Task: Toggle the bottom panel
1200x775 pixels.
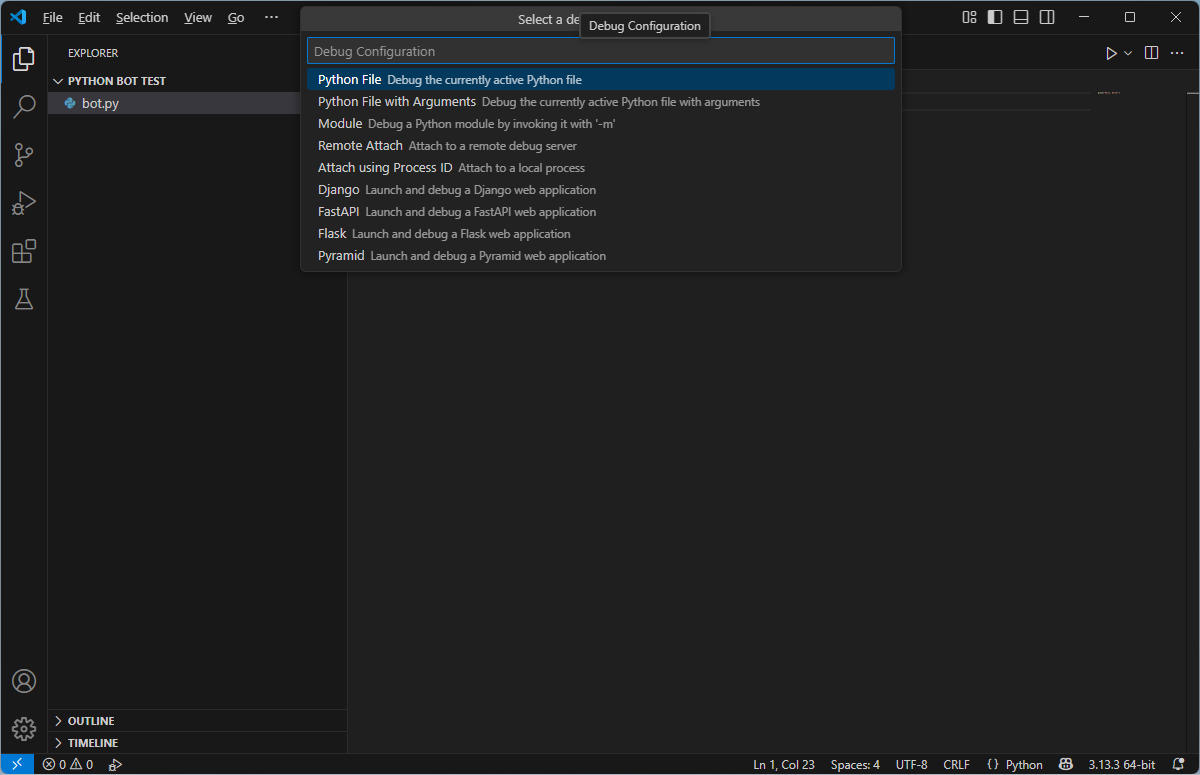Action: [1021, 17]
